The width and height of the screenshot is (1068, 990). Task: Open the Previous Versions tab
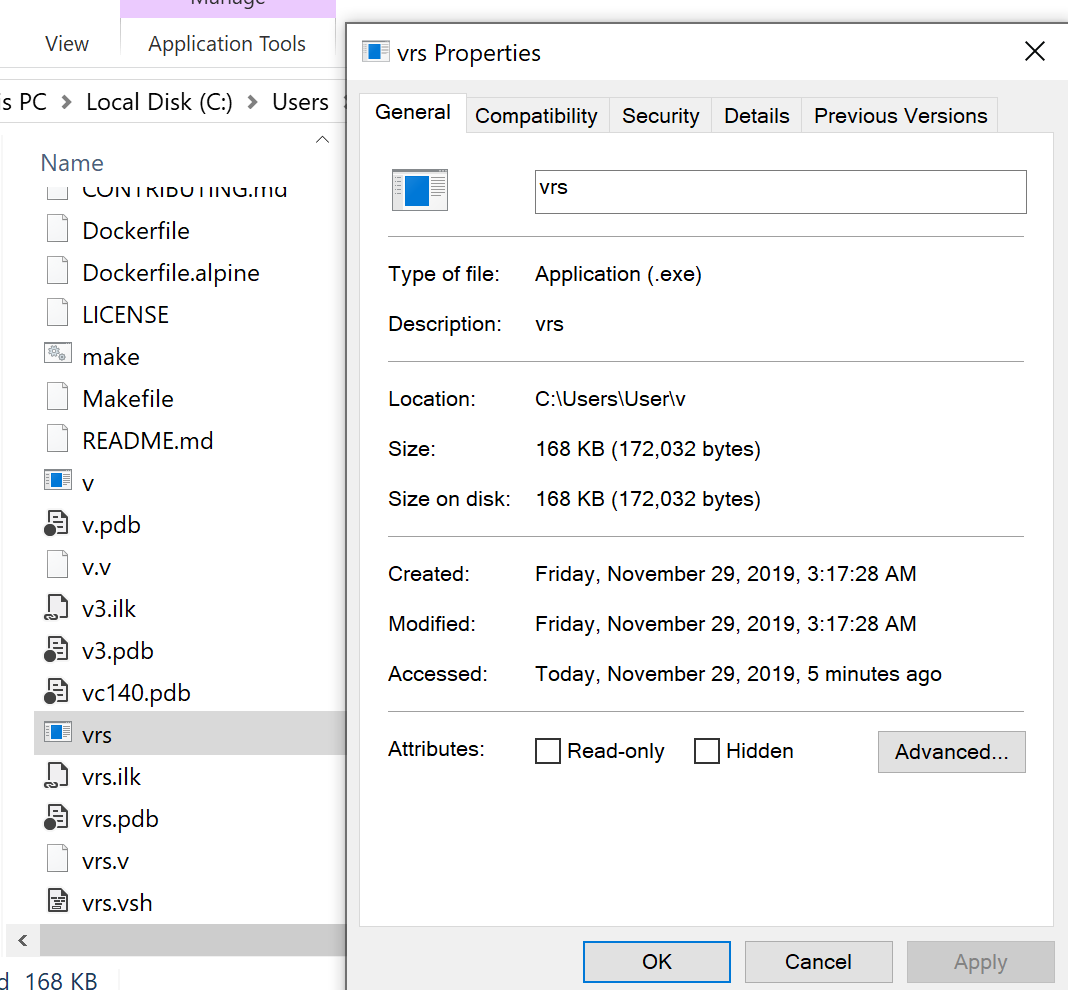click(900, 116)
